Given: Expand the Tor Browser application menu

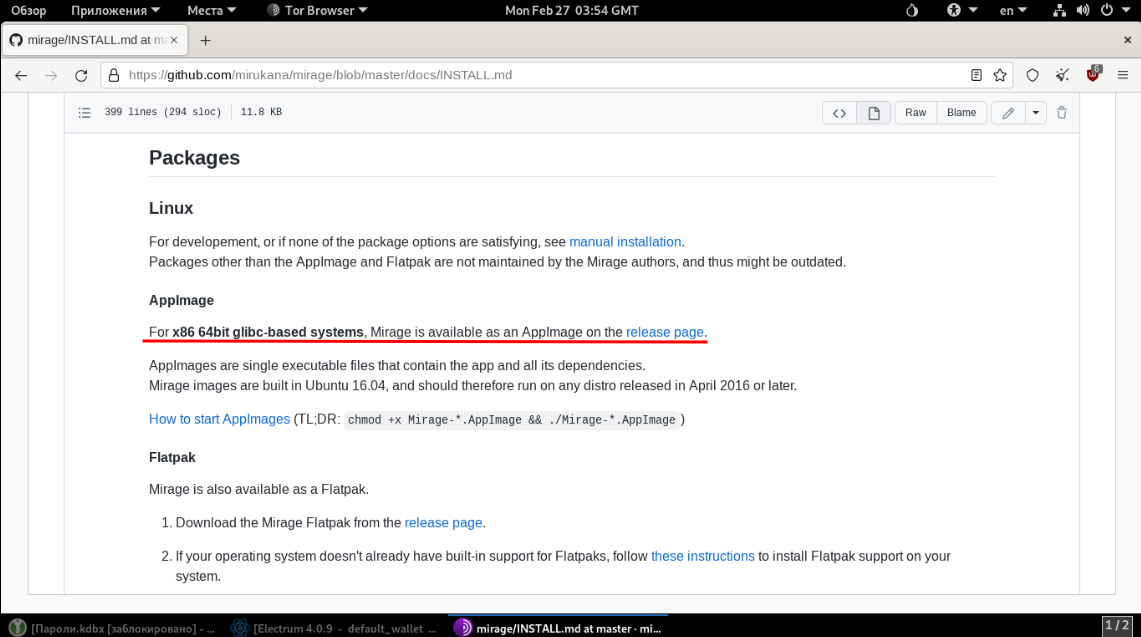Looking at the screenshot, I should 318,10.
